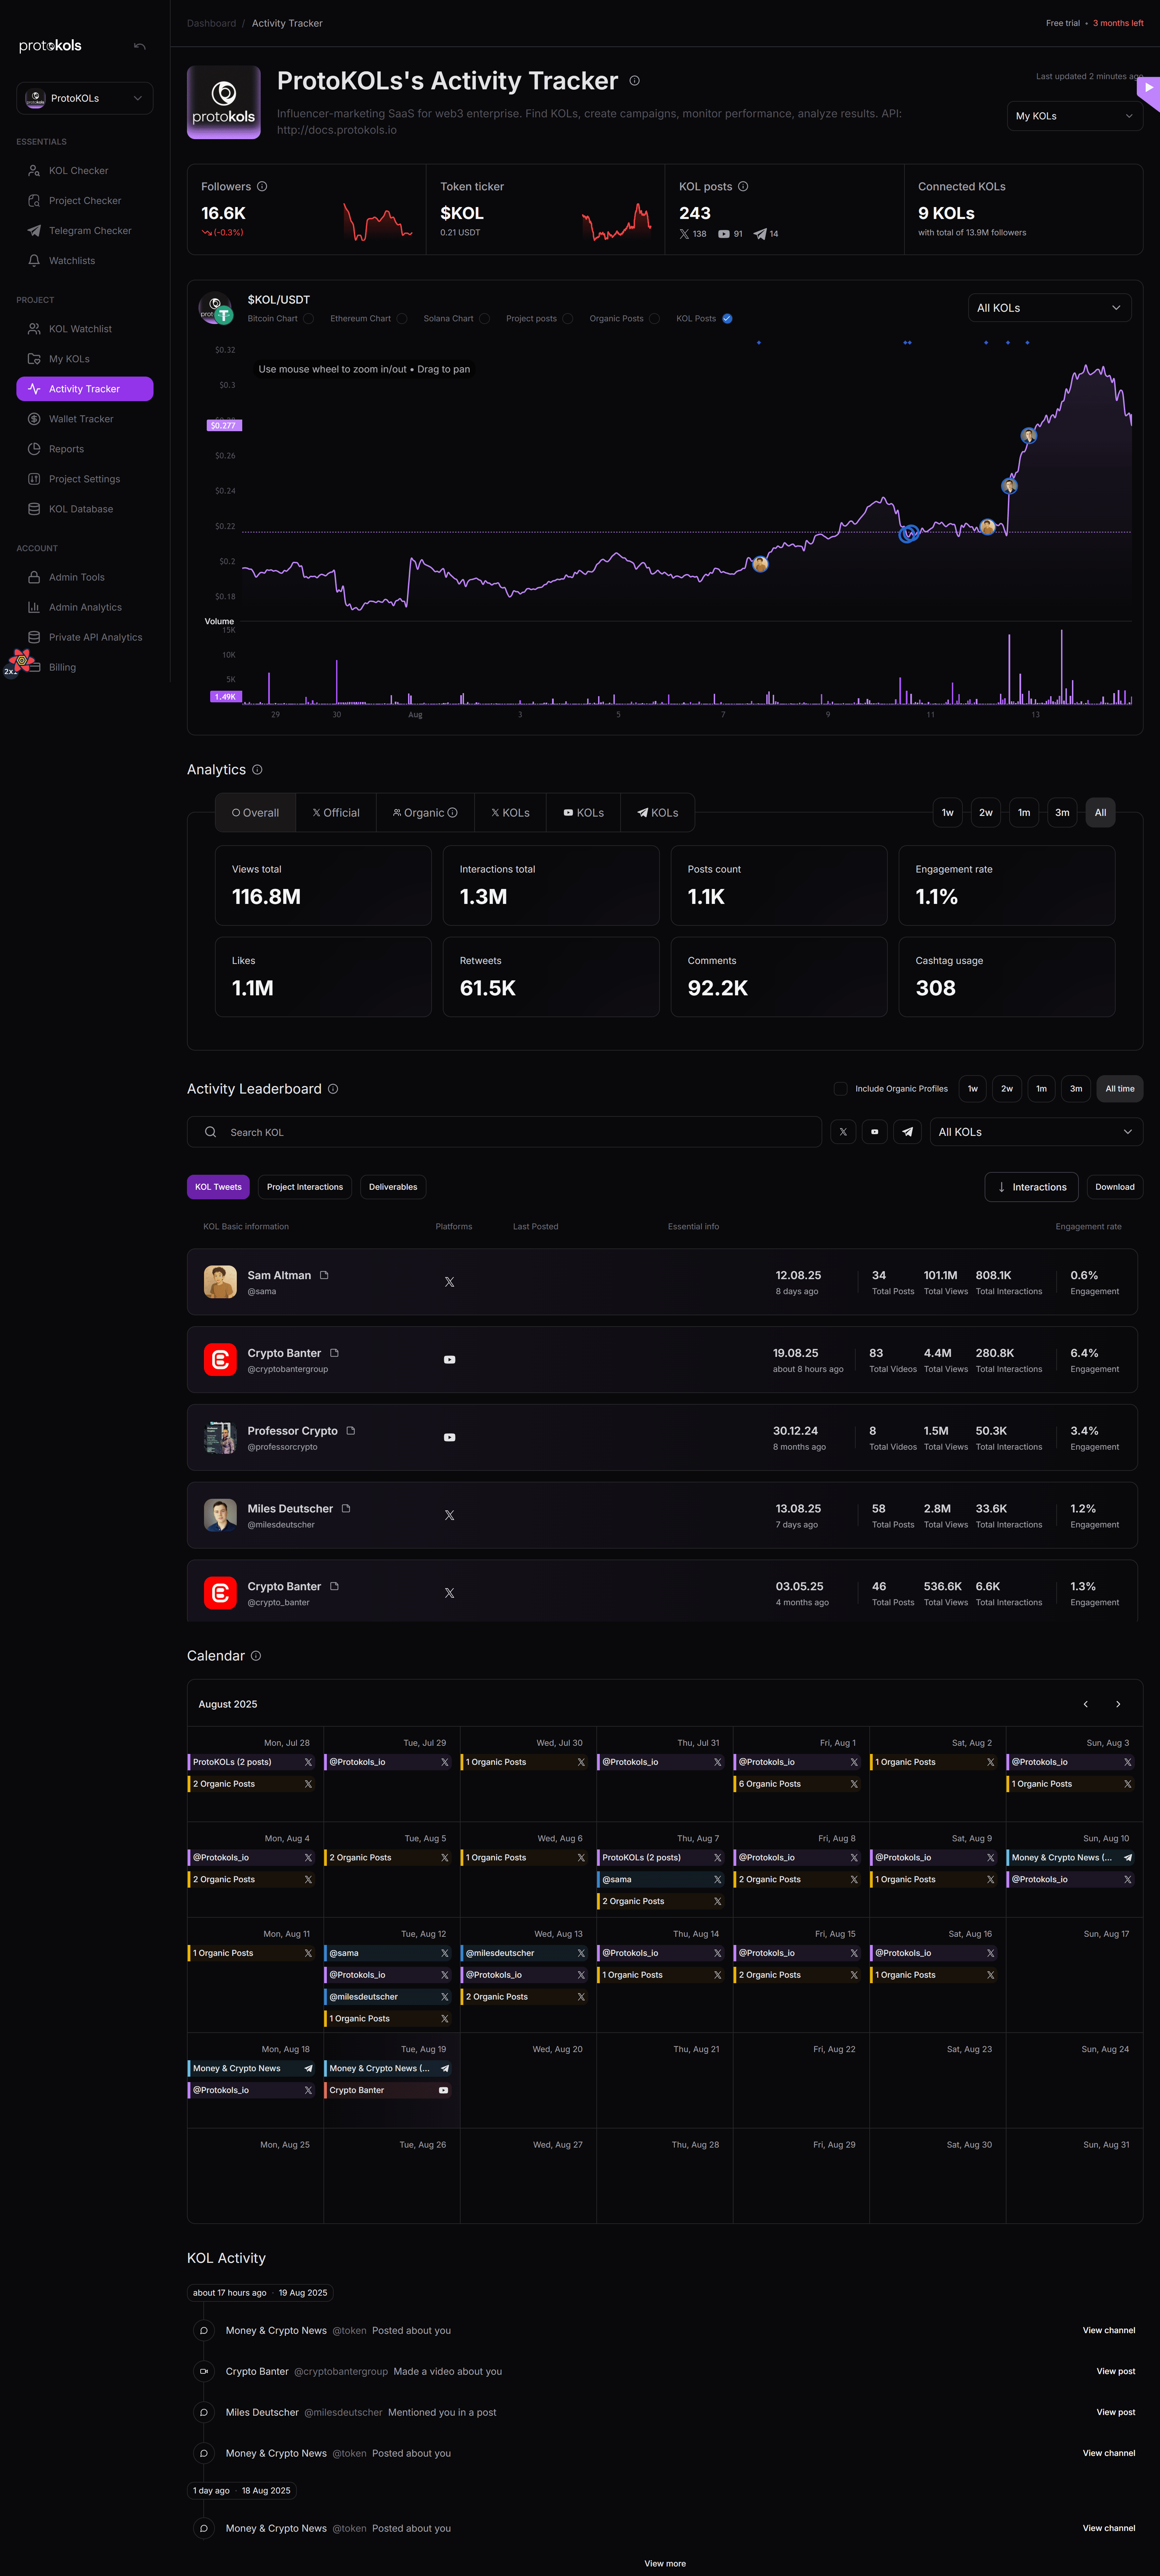Image resolution: width=1160 pixels, height=2576 pixels.
Task: Toggle Organic Posts markers
Action: 655,319
